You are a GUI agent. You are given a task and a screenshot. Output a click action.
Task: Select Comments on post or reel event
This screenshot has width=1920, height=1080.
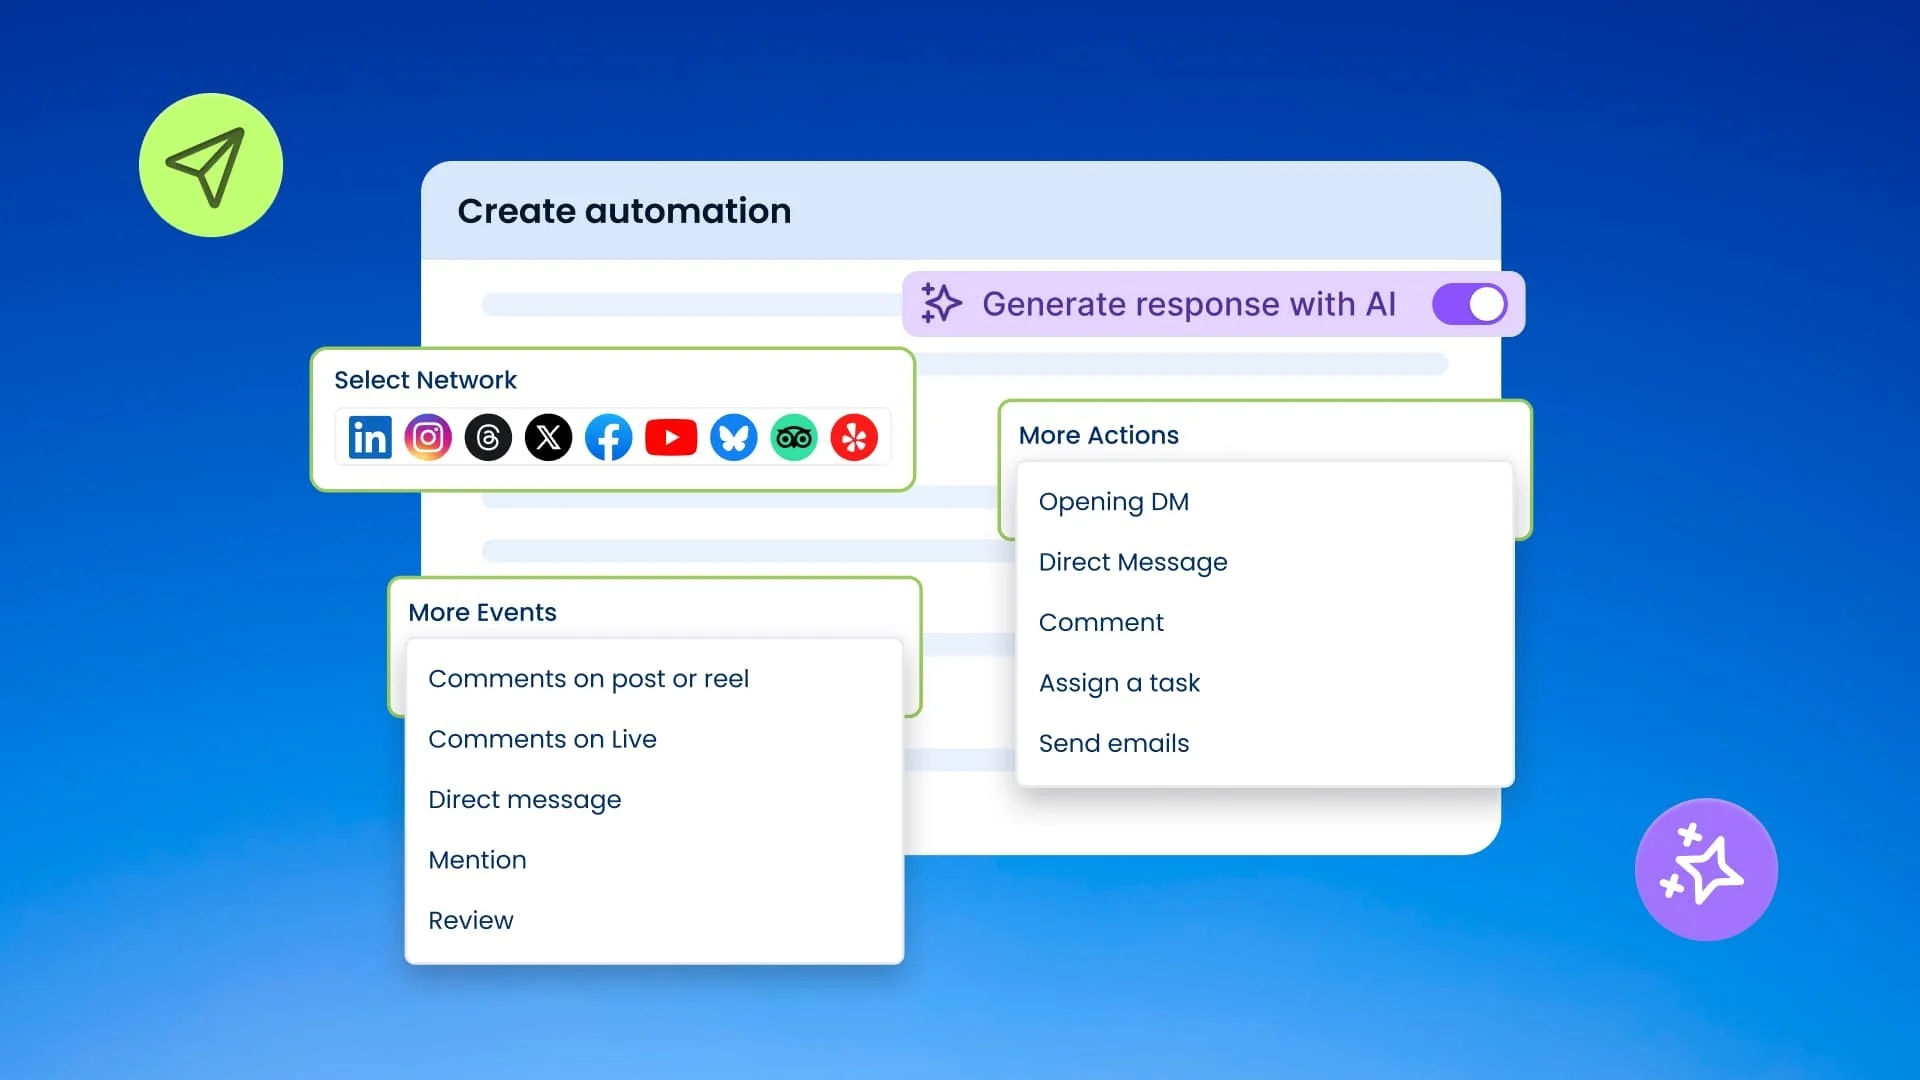tap(590, 678)
